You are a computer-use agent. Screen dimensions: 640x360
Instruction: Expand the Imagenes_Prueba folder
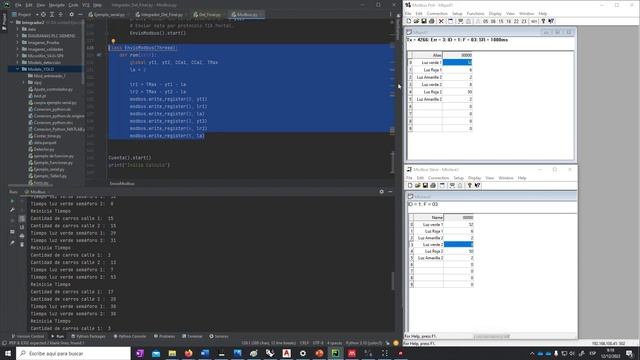[18, 42]
